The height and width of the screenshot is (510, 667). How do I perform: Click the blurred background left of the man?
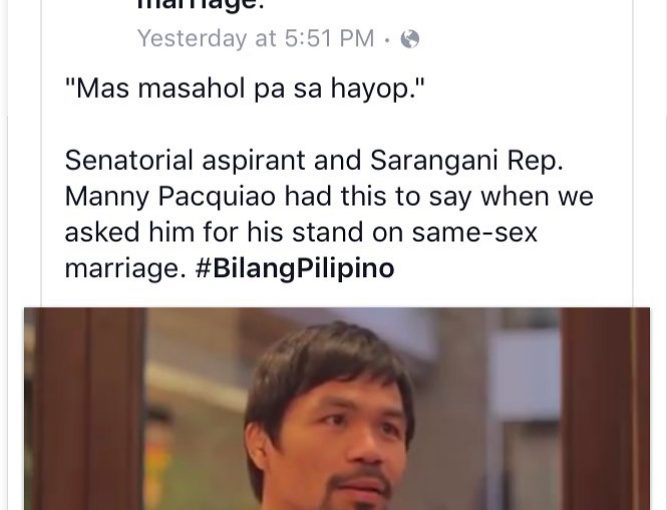tap(196, 408)
